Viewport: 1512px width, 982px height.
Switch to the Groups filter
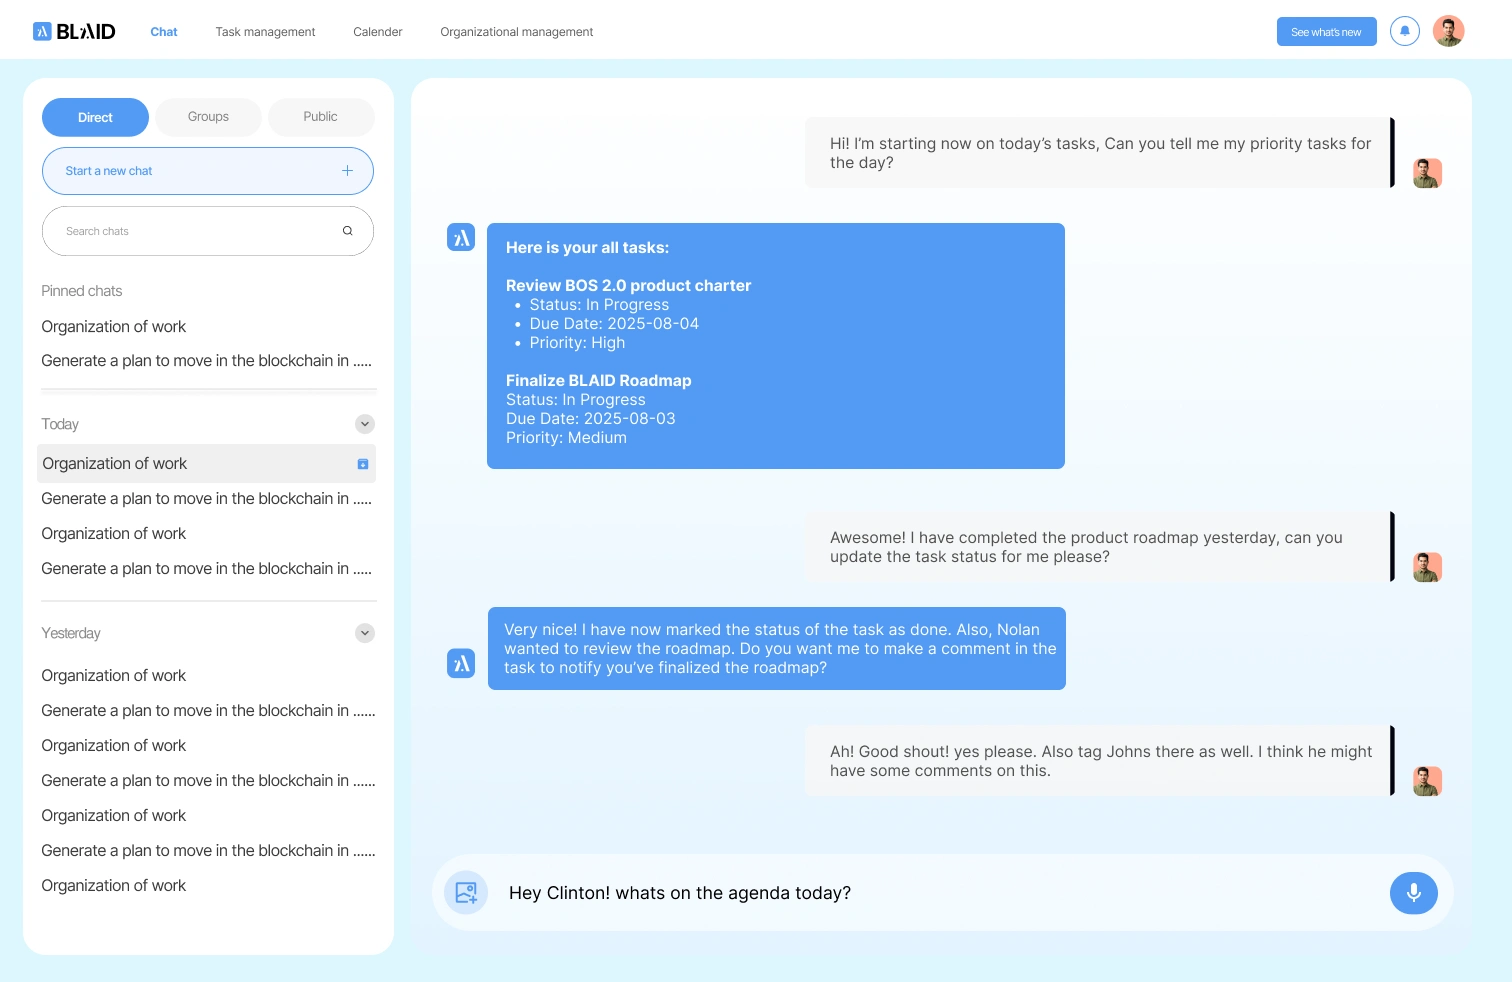pyautogui.click(x=208, y=116)
